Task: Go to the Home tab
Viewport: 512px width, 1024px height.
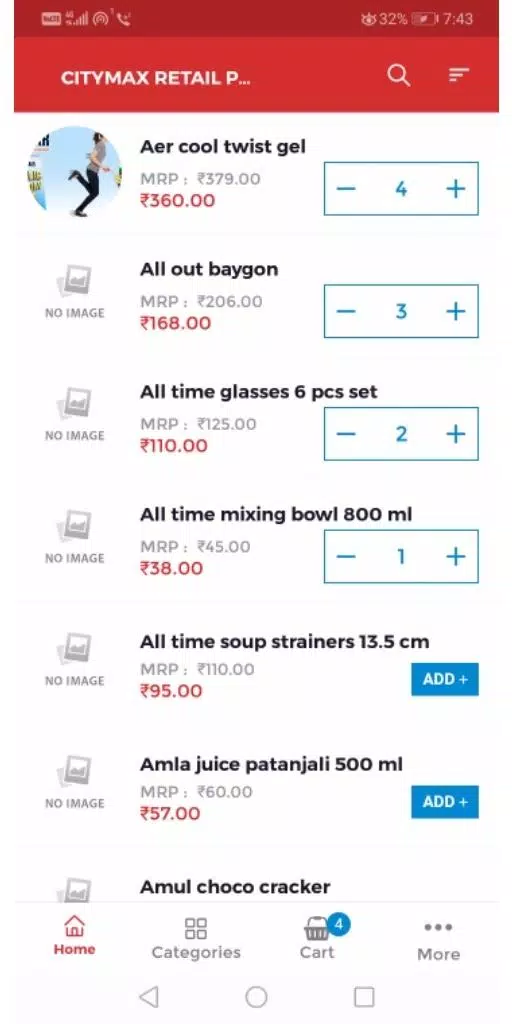Action: point(74,936)
